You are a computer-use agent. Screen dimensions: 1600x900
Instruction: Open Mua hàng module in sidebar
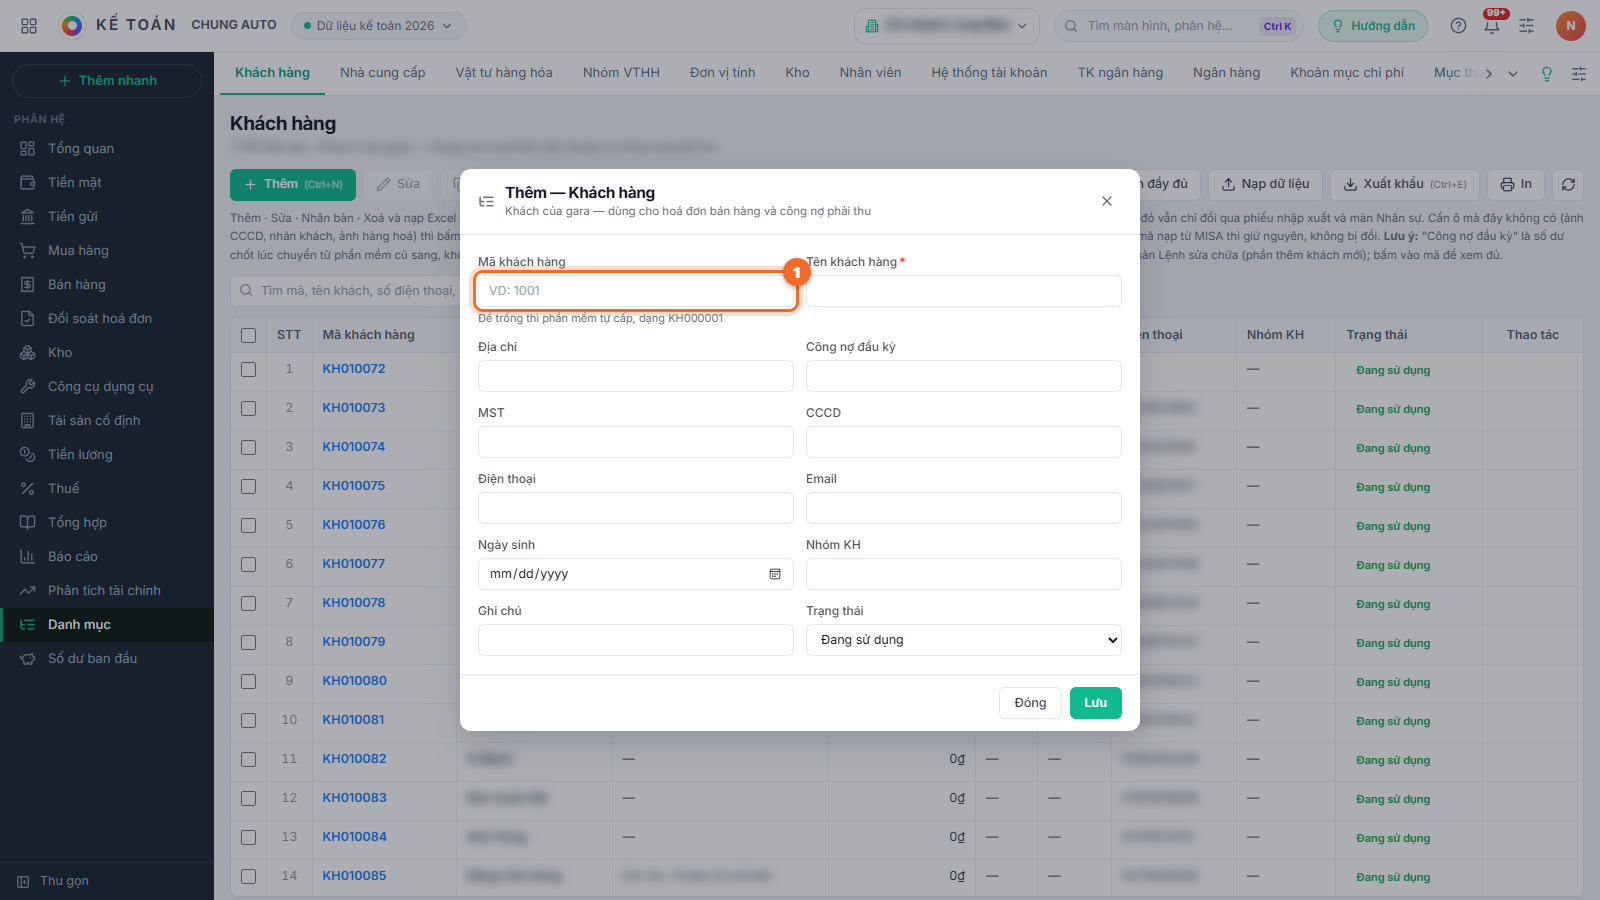(107, 250)
